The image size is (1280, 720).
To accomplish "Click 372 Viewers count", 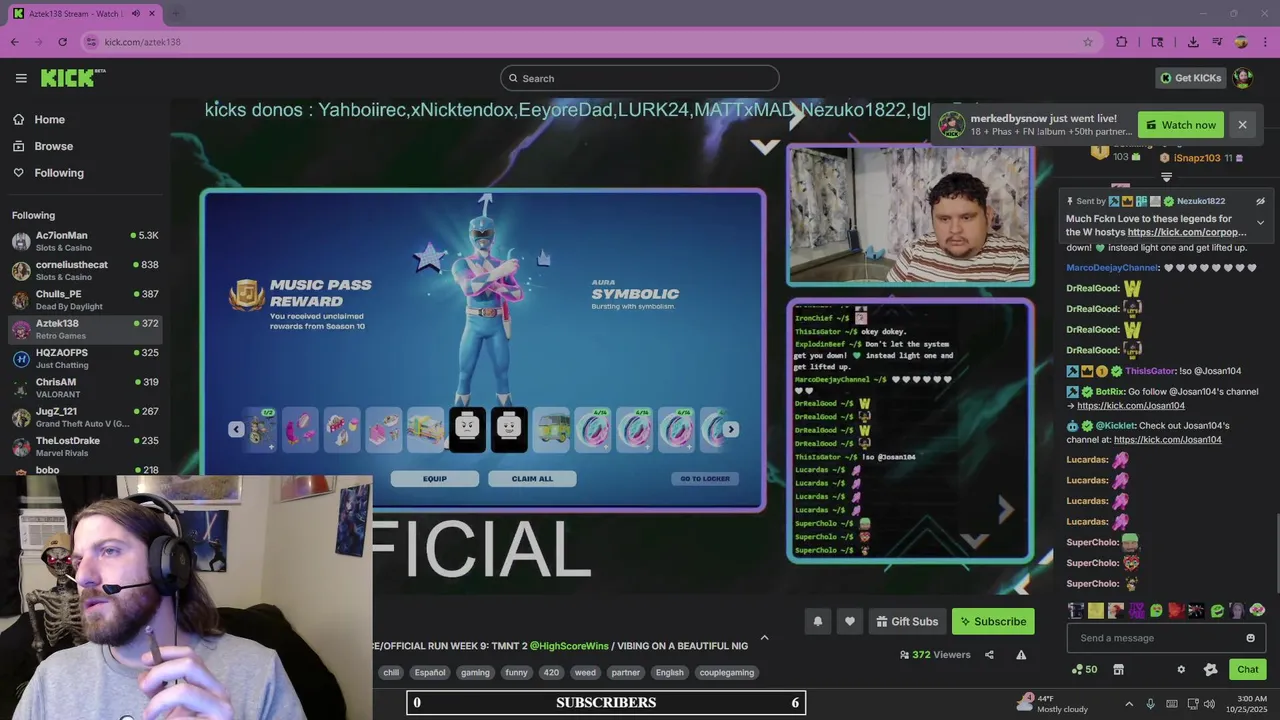I will click(935, 655).
